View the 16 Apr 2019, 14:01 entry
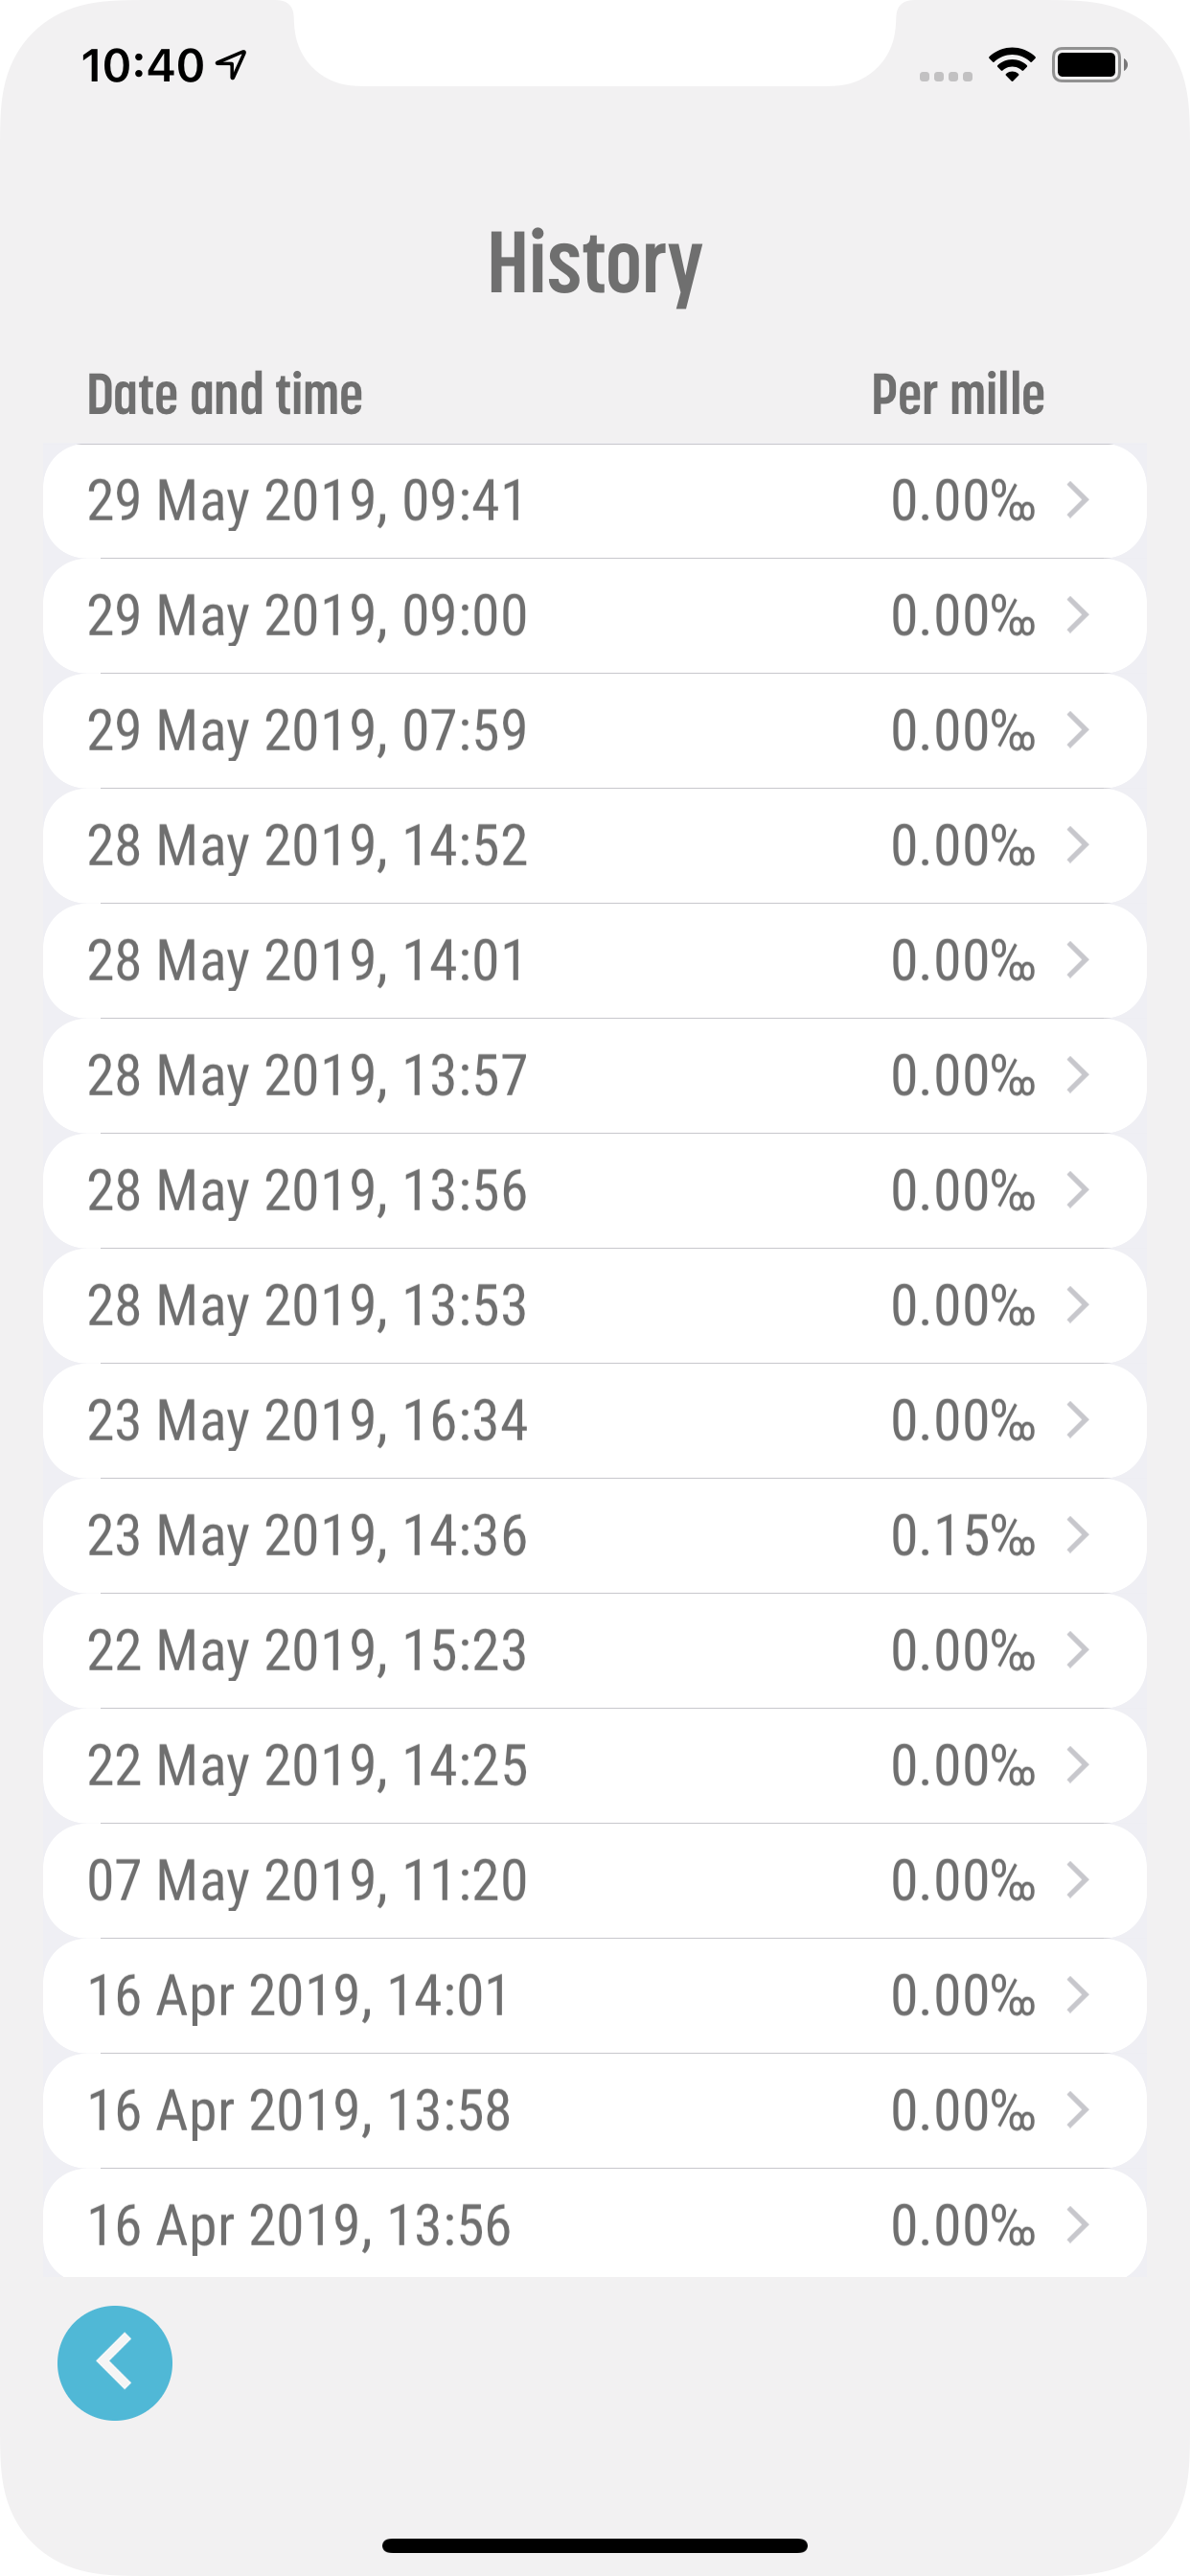The height and width of the screenshot is (2576, 1190). pyautogui.click(x=595, y=1995)
